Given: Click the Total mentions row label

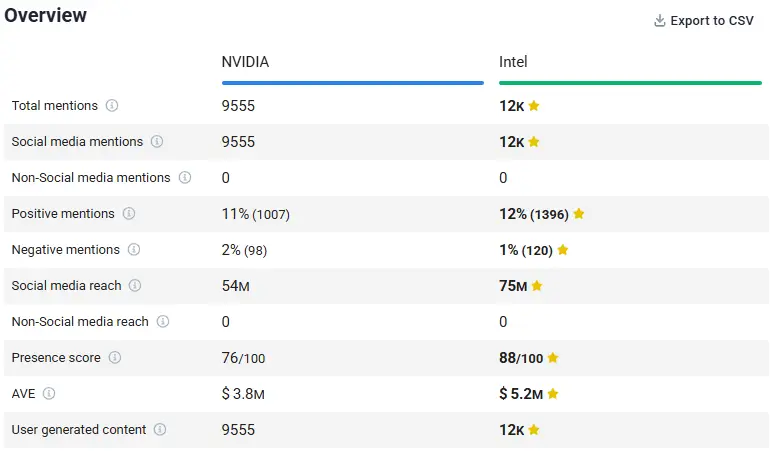Looking at the screenshot, I should 55,105.
